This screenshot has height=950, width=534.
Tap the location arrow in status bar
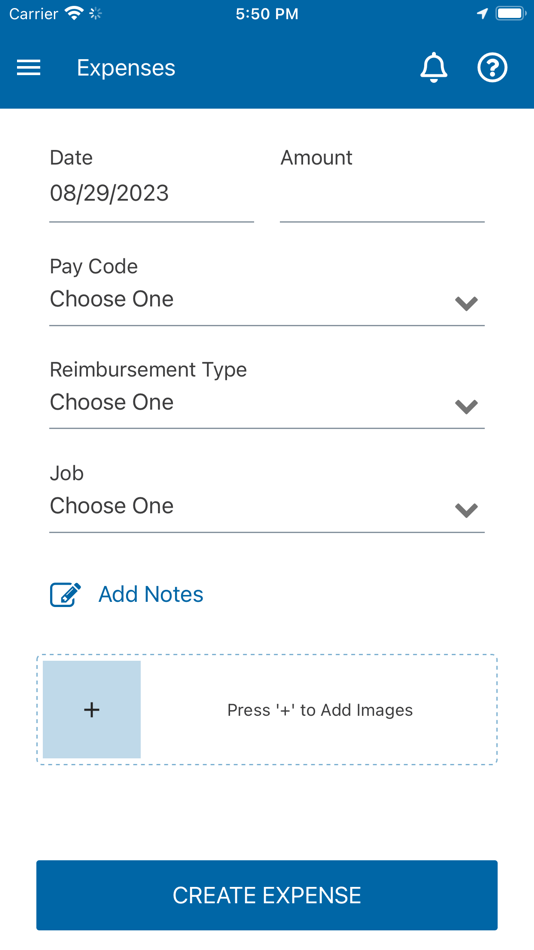[482, 13]
